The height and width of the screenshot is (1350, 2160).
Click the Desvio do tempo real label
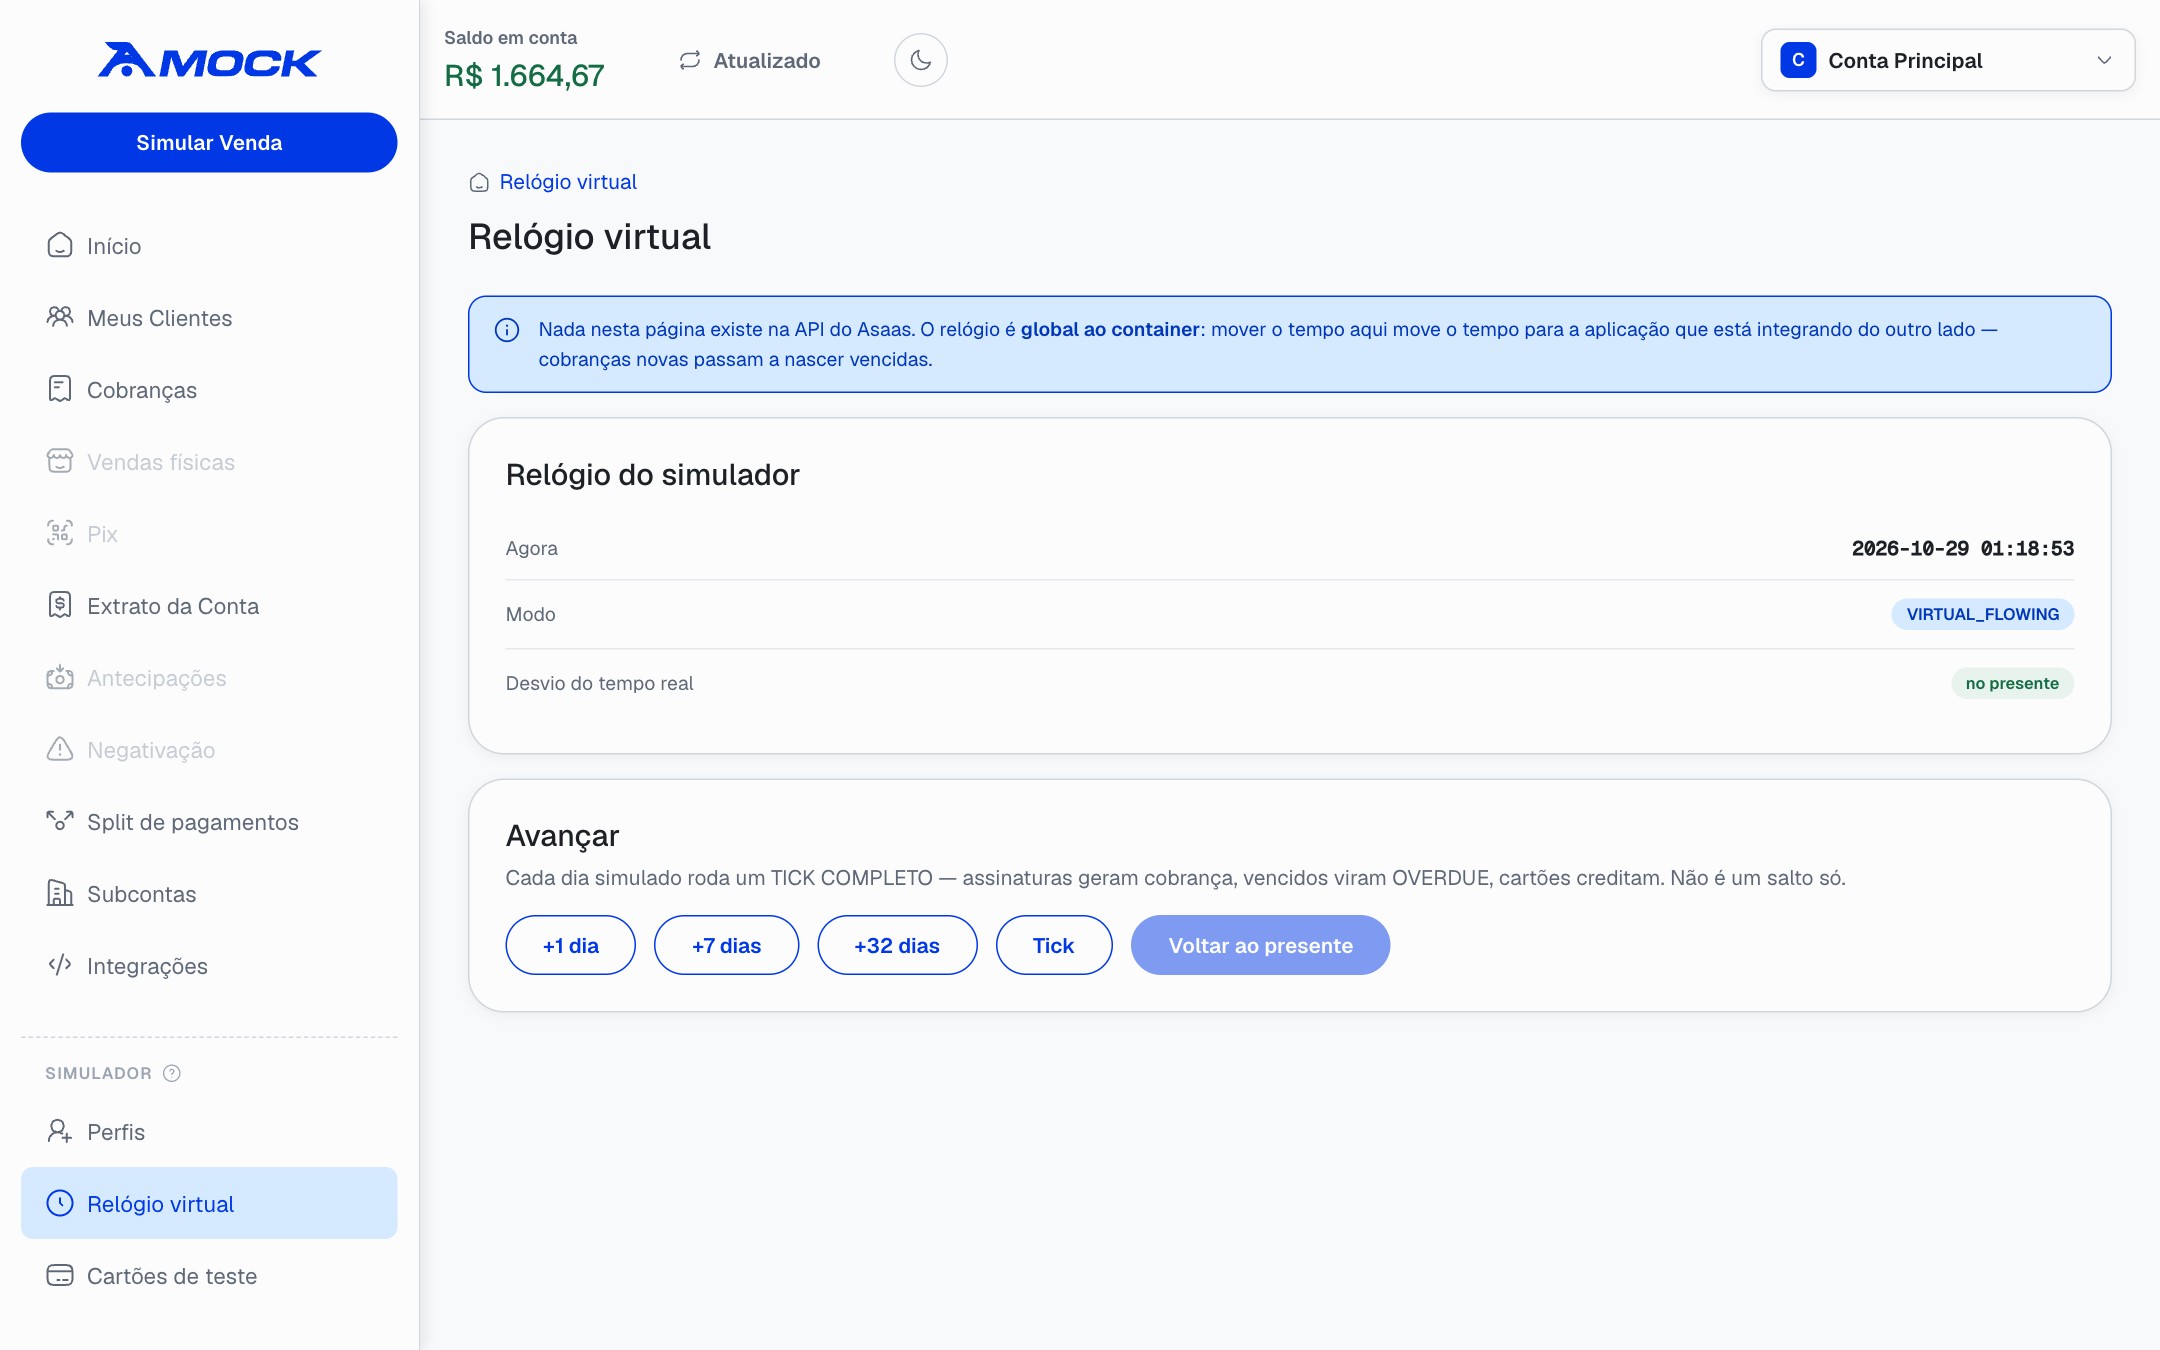pos(599,683)
